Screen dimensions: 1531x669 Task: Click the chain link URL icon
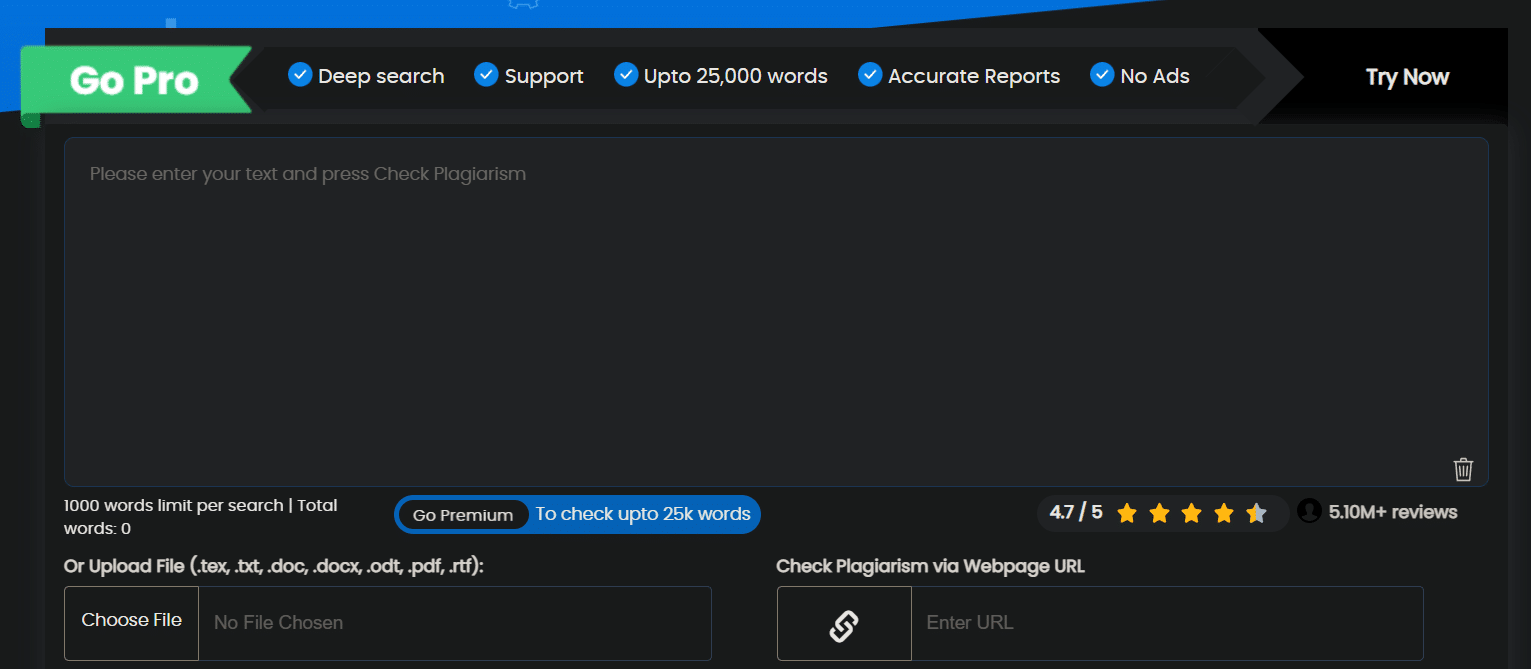tap(844, 624)
